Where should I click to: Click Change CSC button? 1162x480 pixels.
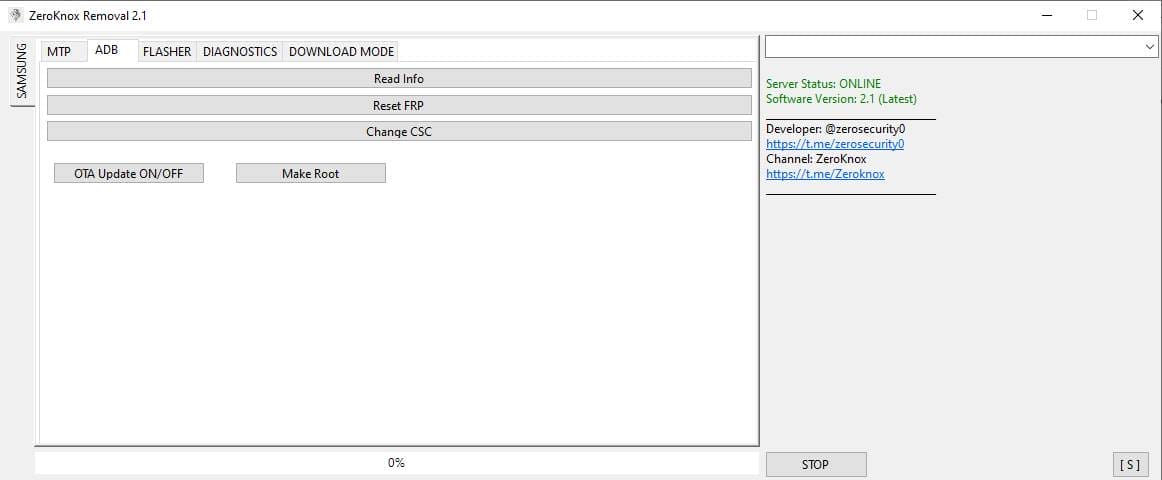click(399, 132)
